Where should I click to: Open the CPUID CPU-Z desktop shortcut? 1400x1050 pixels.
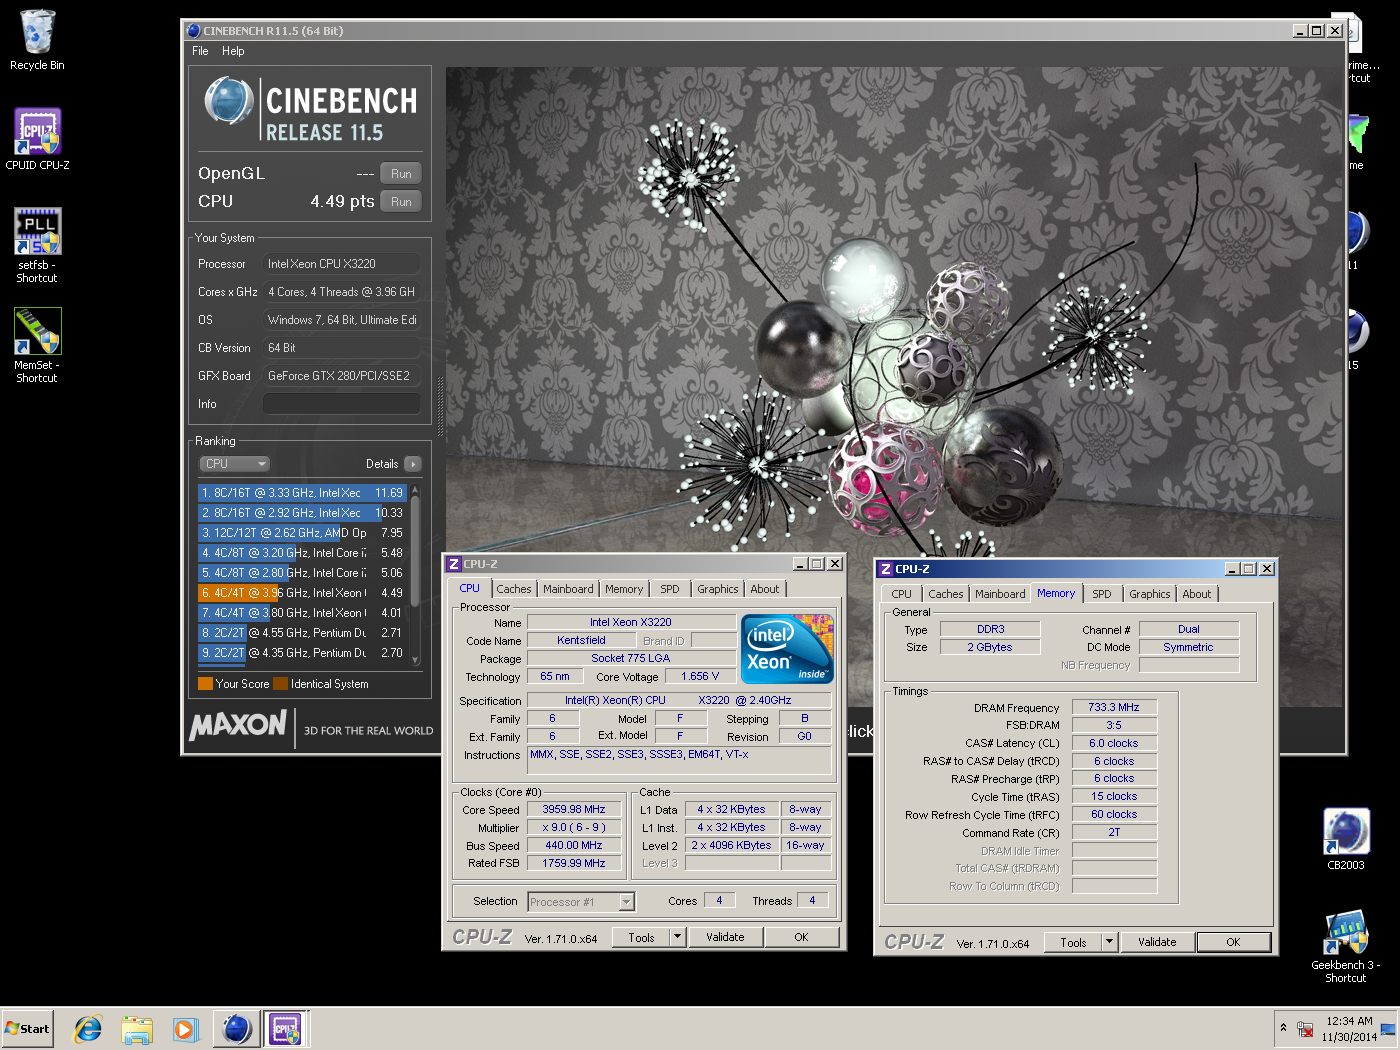pos(37,139)
